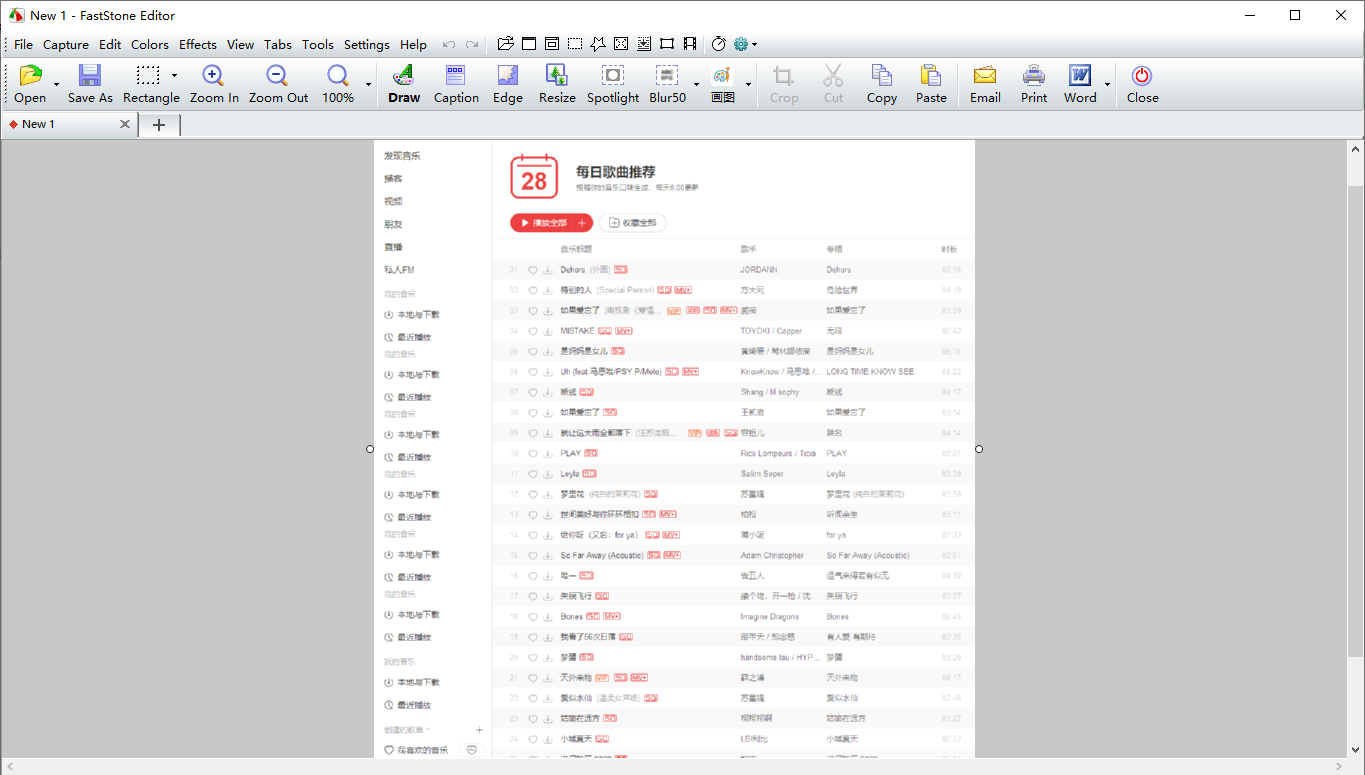Close the New 1 tab
This screenshot has height=775, width=1365.
[125, 124]
